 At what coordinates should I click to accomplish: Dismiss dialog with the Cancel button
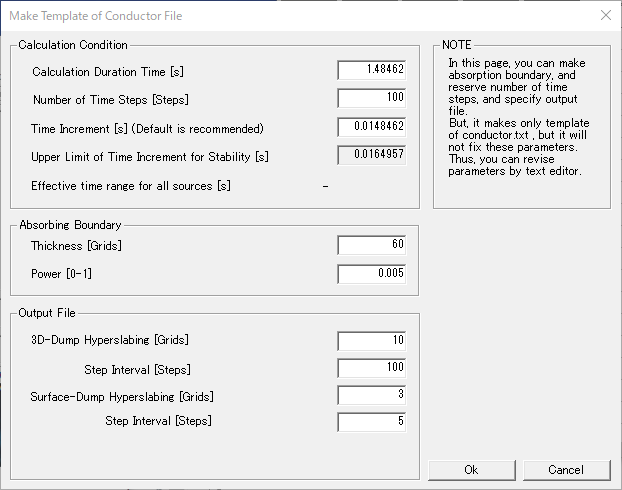coord(566,470)
